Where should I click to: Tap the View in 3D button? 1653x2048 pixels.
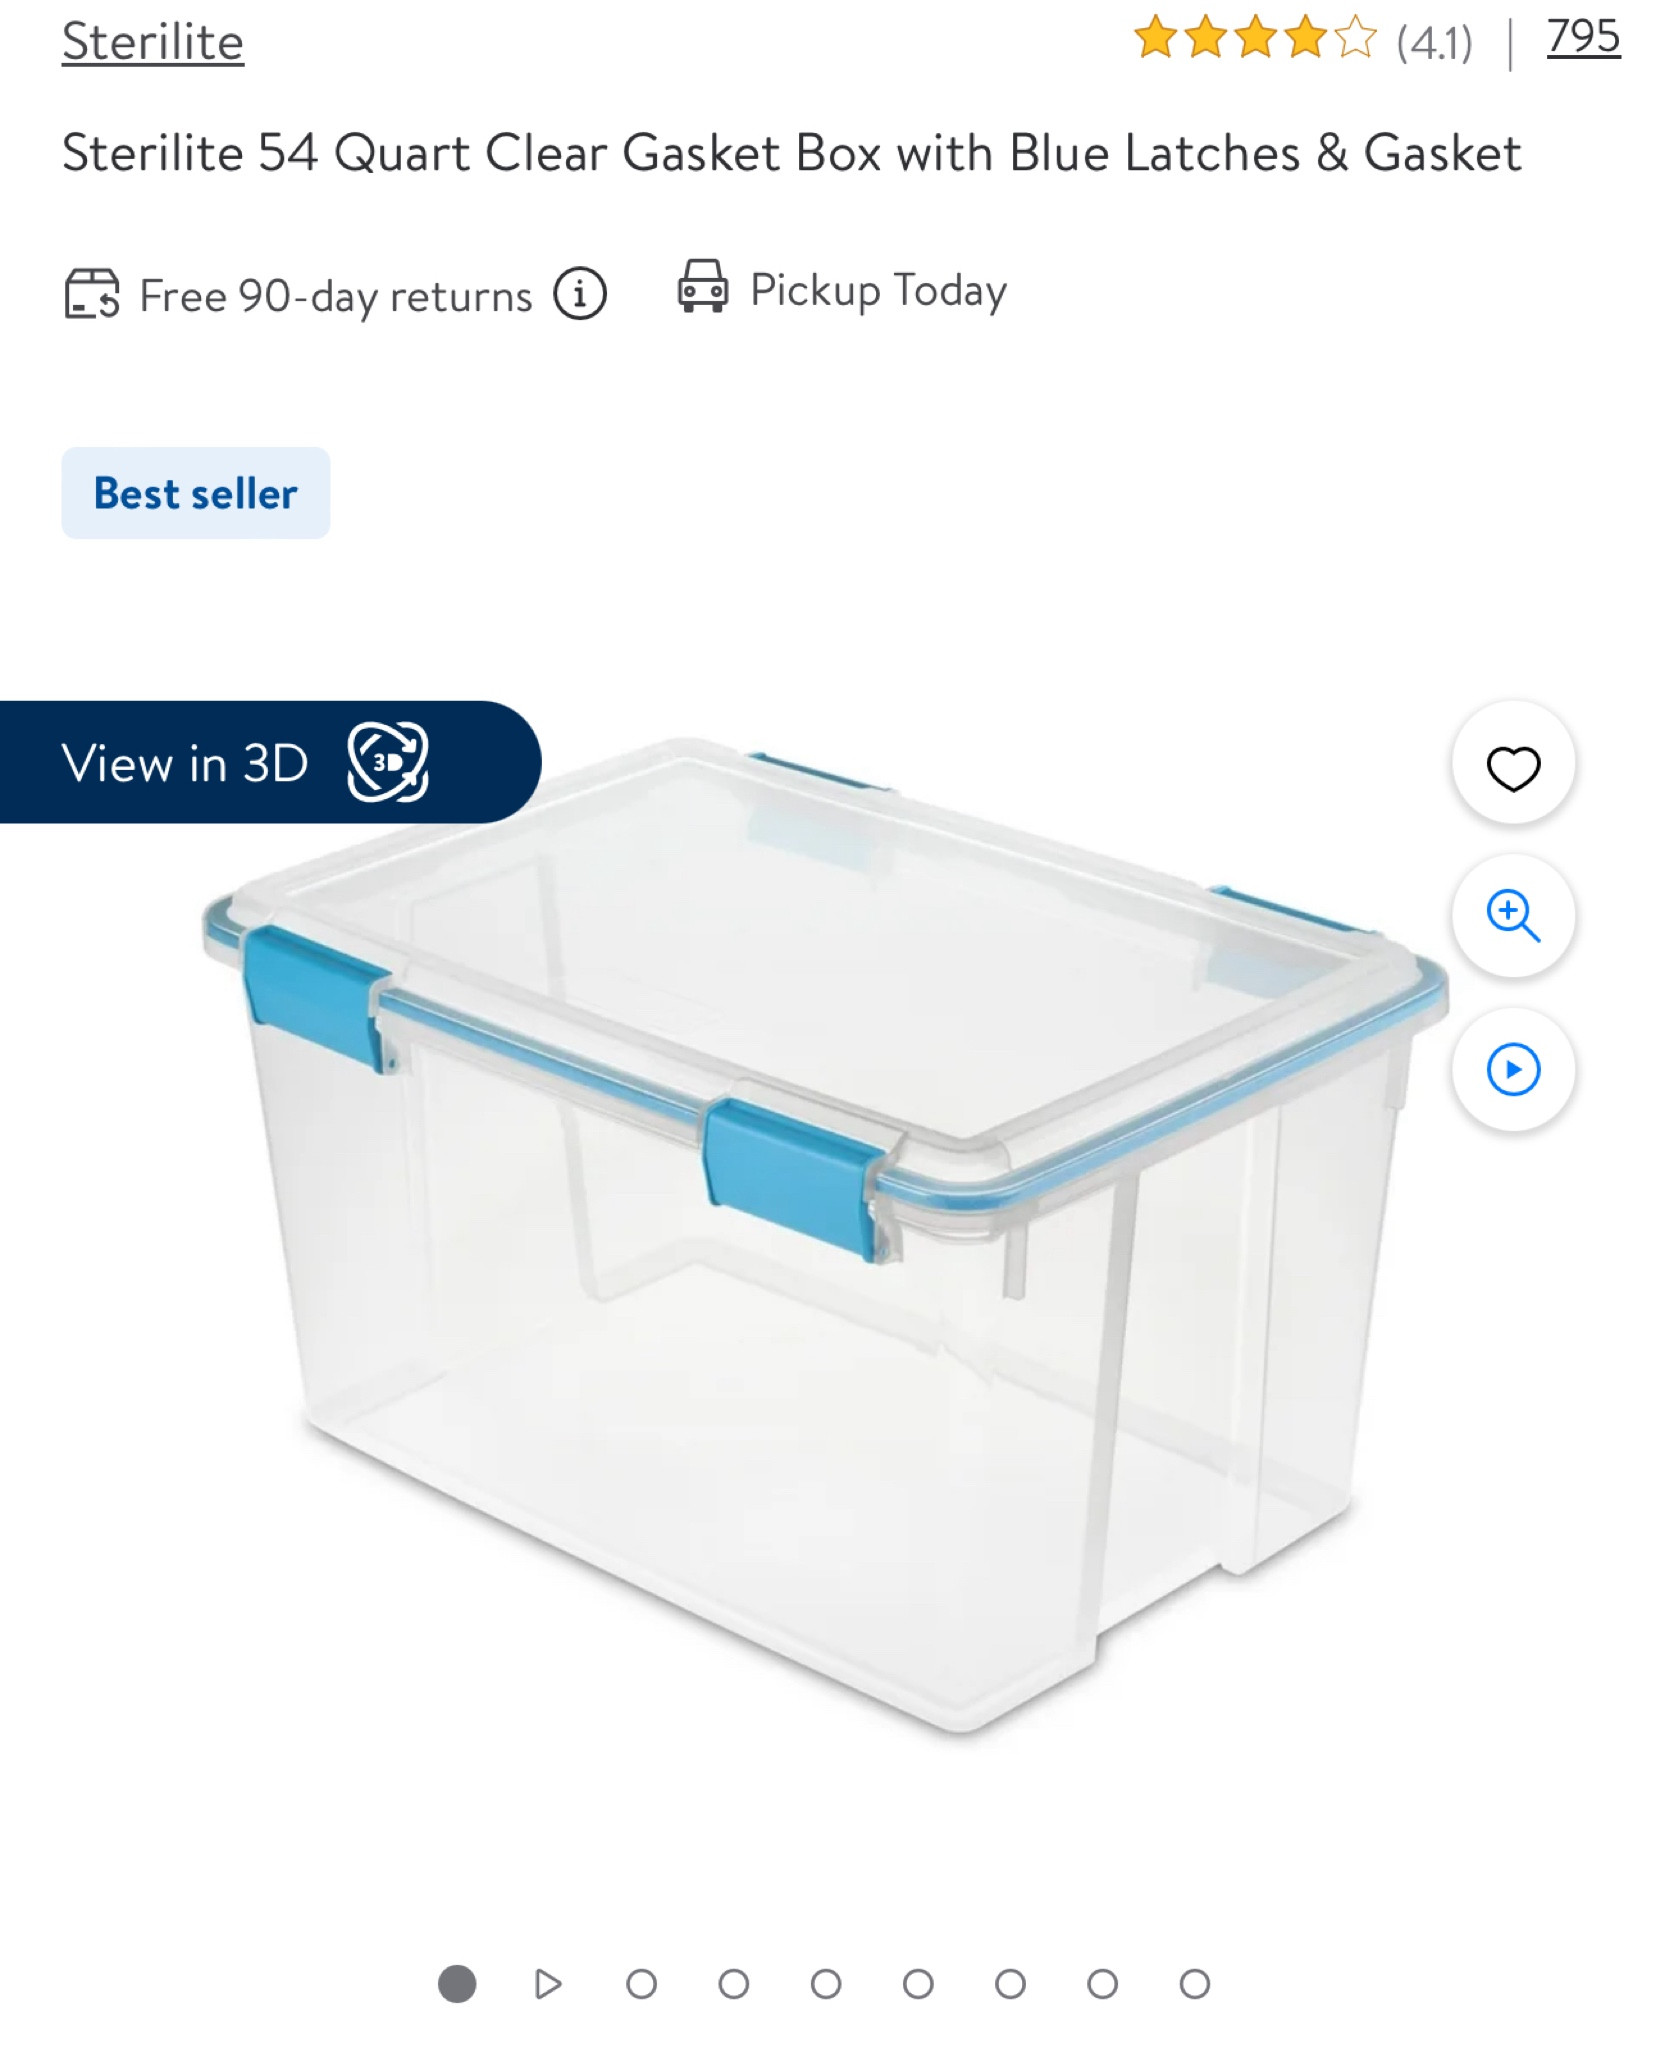270,763
